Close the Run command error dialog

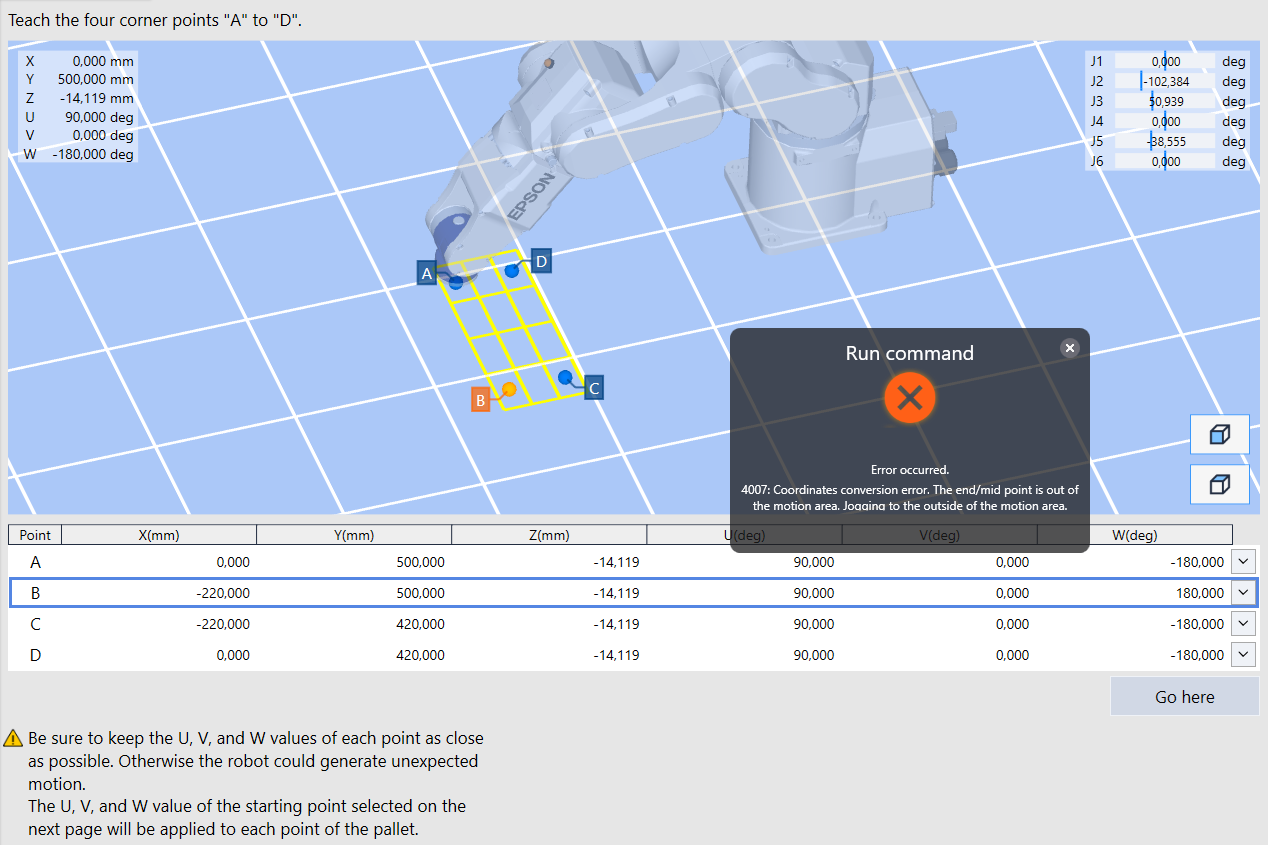click(1070, 348)
